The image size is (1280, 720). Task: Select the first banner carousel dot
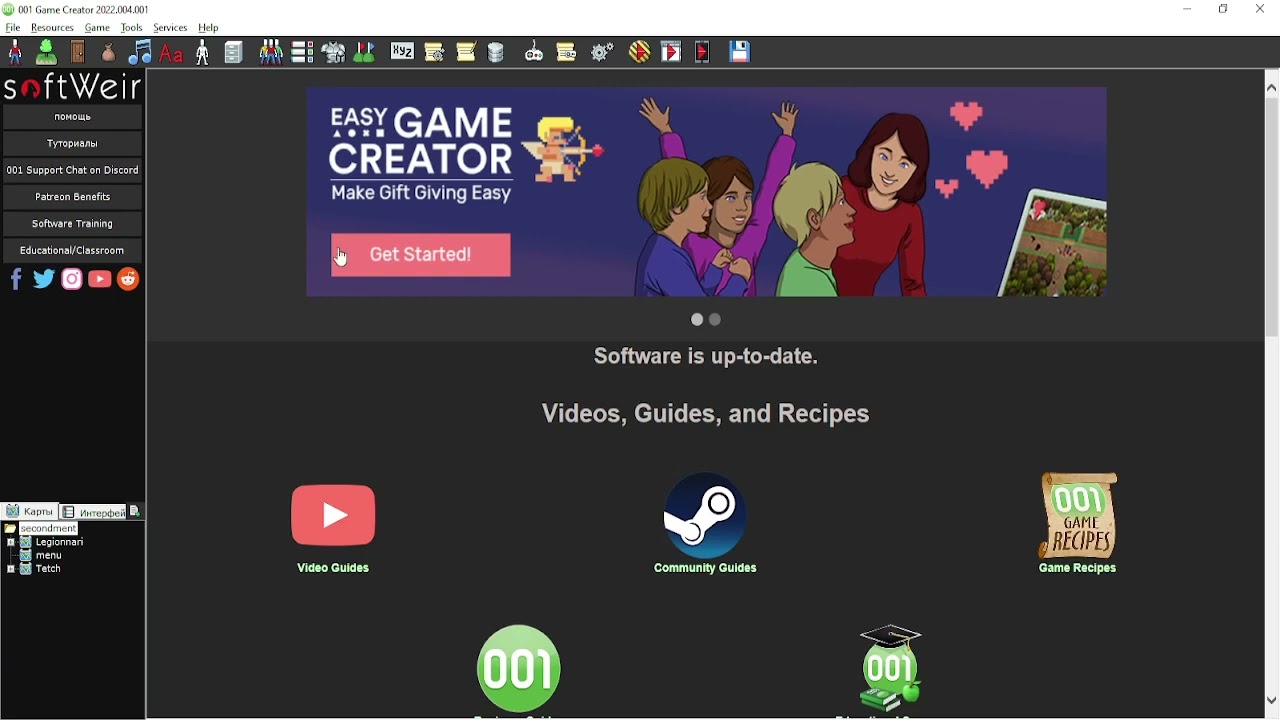click(x=697, y=320)
